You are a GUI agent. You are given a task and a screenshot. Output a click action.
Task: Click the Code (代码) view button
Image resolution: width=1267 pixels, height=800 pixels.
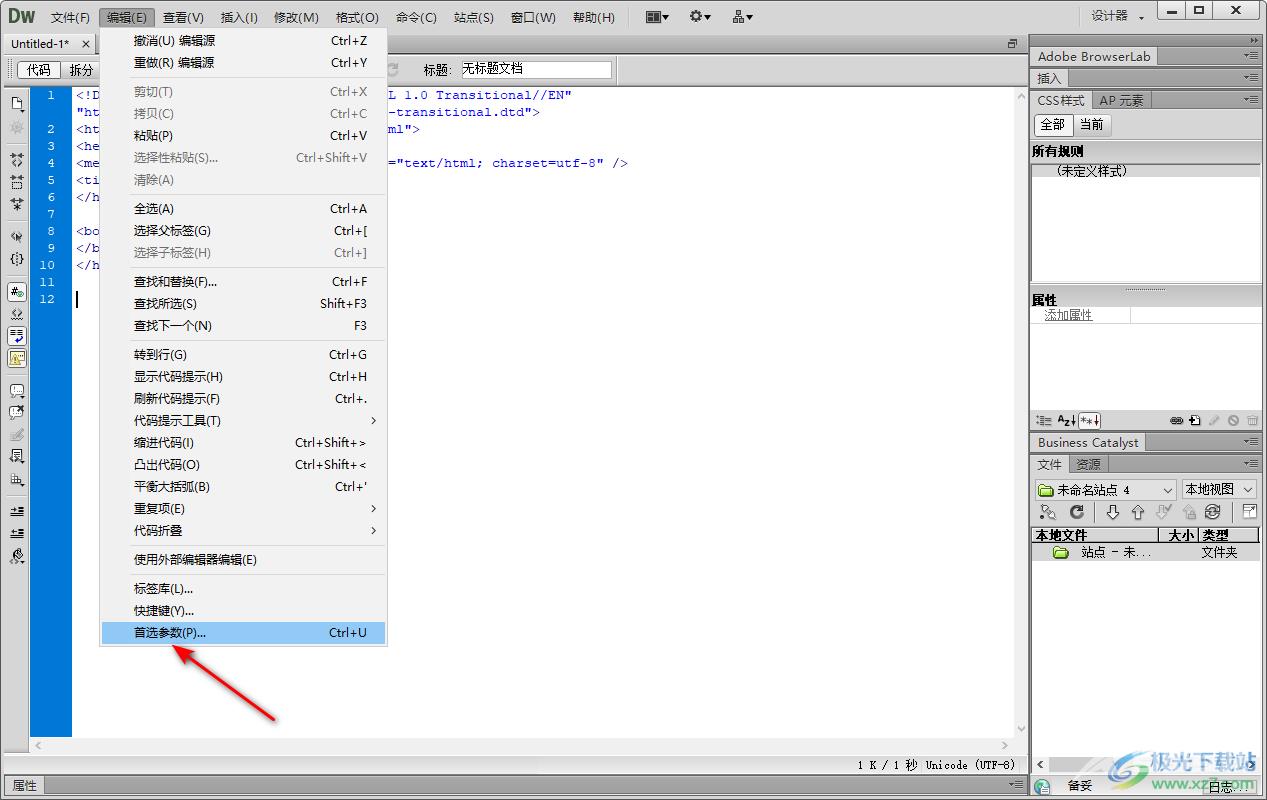pos(39,70)
